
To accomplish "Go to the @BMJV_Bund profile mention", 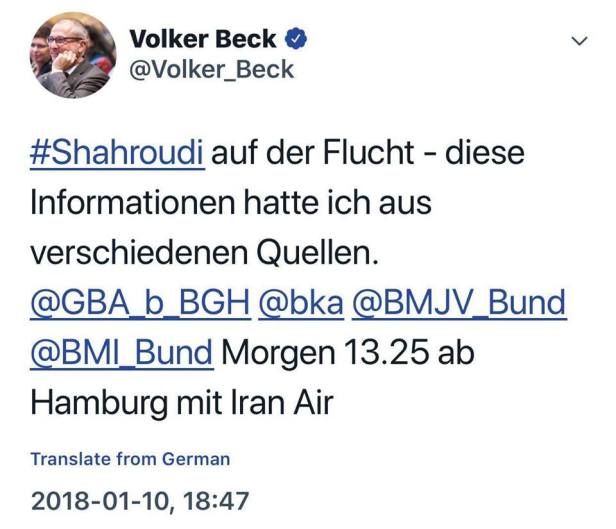I will click(x=456, y=301).
